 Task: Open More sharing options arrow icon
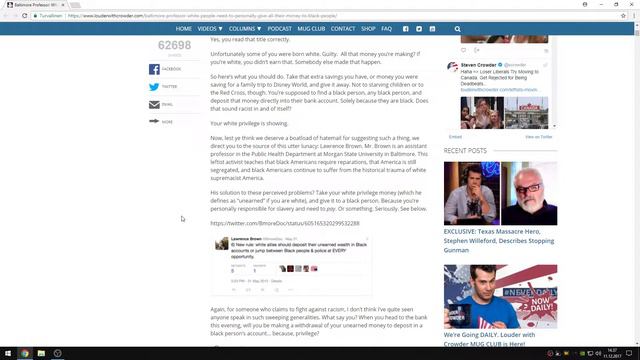[154, 121]
